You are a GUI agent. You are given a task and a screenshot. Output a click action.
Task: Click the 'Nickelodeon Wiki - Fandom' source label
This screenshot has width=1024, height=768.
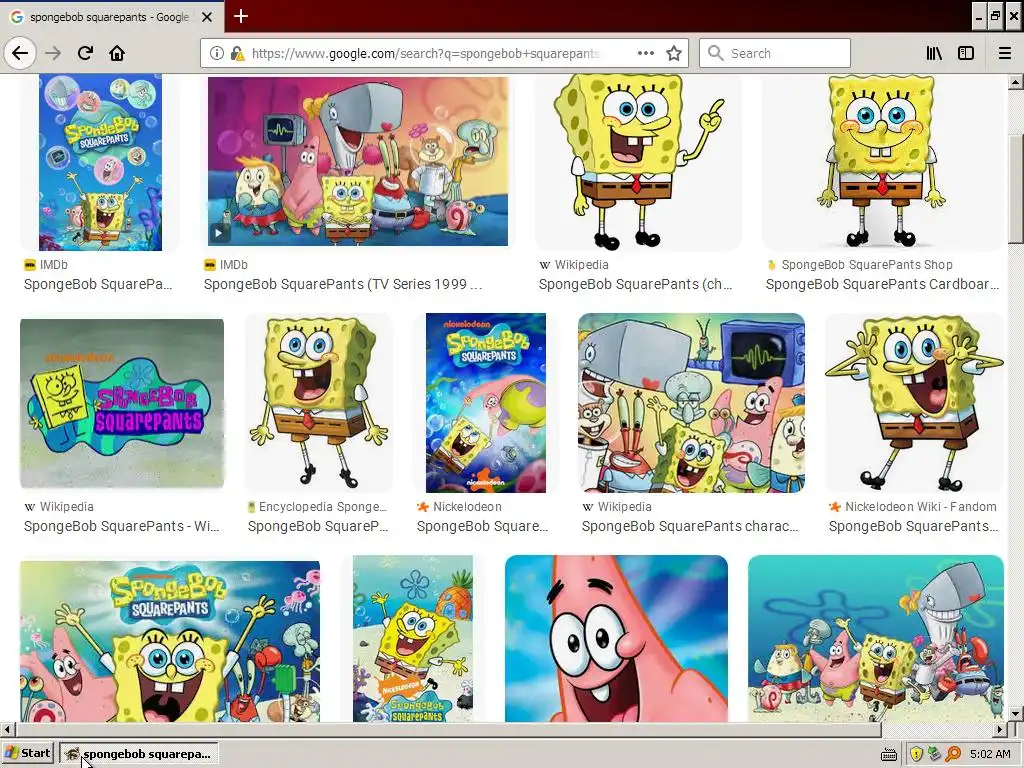coord(921,506)
